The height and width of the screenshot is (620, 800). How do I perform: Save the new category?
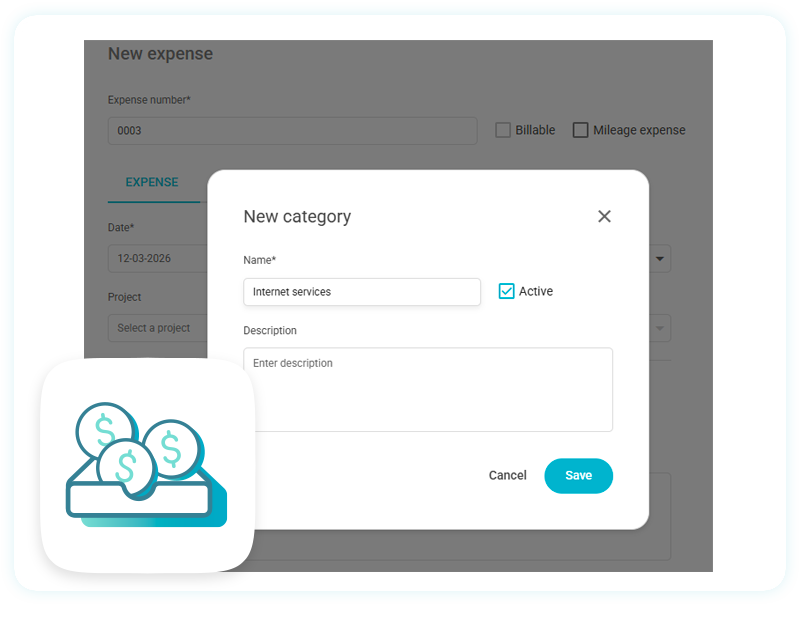[578, 475]
